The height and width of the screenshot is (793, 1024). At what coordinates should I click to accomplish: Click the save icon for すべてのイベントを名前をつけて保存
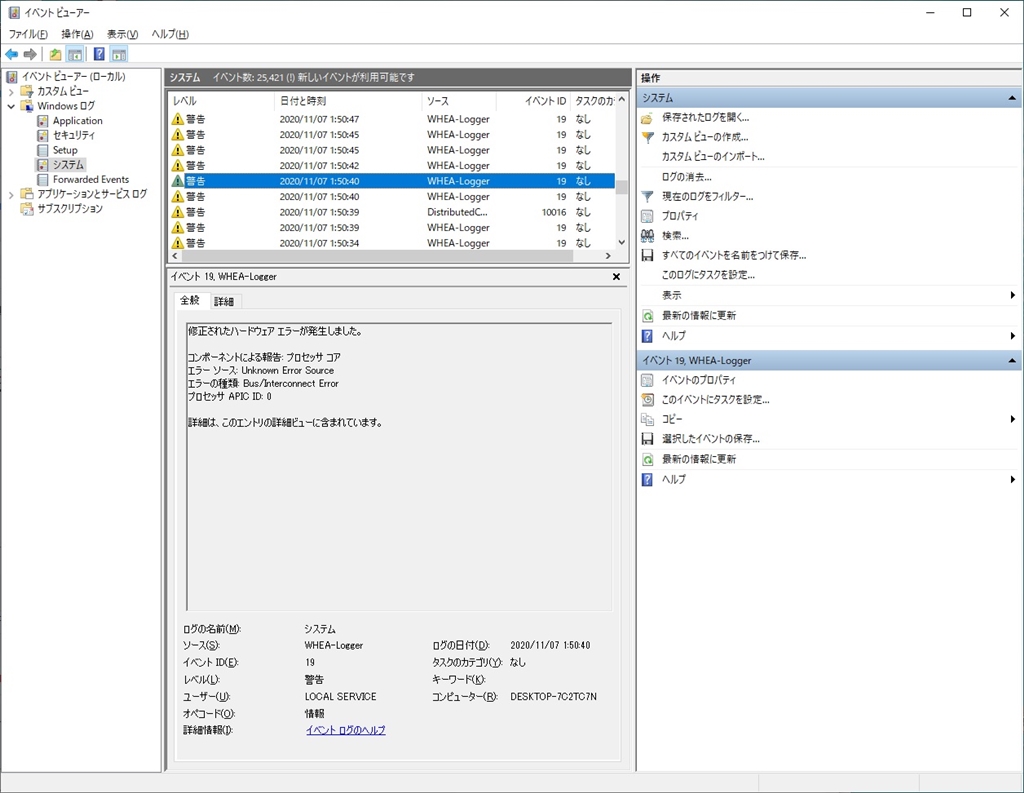(647, 256)
